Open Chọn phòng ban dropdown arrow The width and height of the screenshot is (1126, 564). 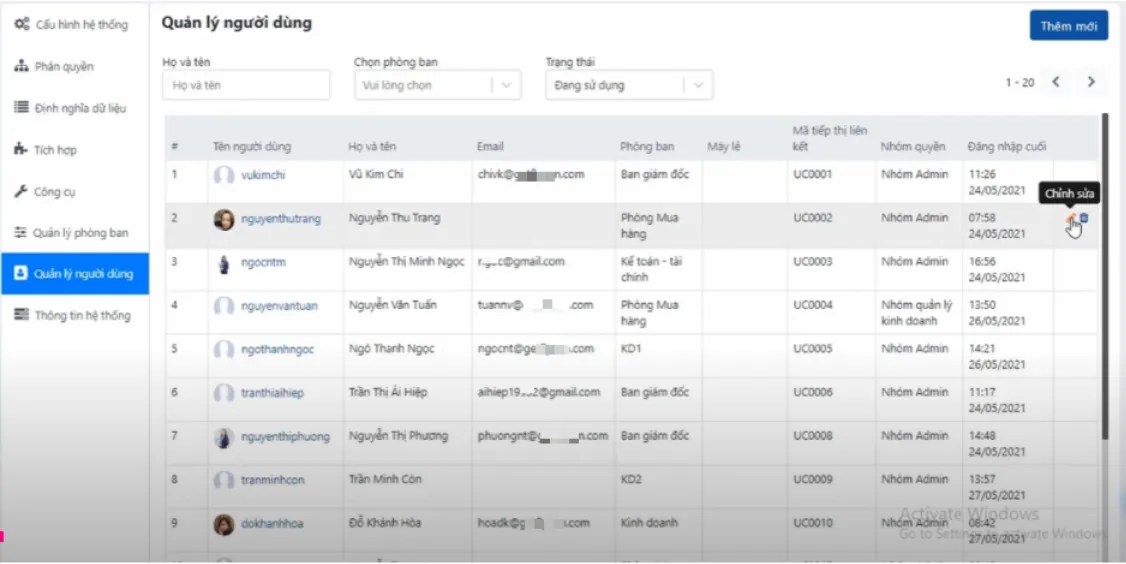pyautogui.click(x=506, y=85)
